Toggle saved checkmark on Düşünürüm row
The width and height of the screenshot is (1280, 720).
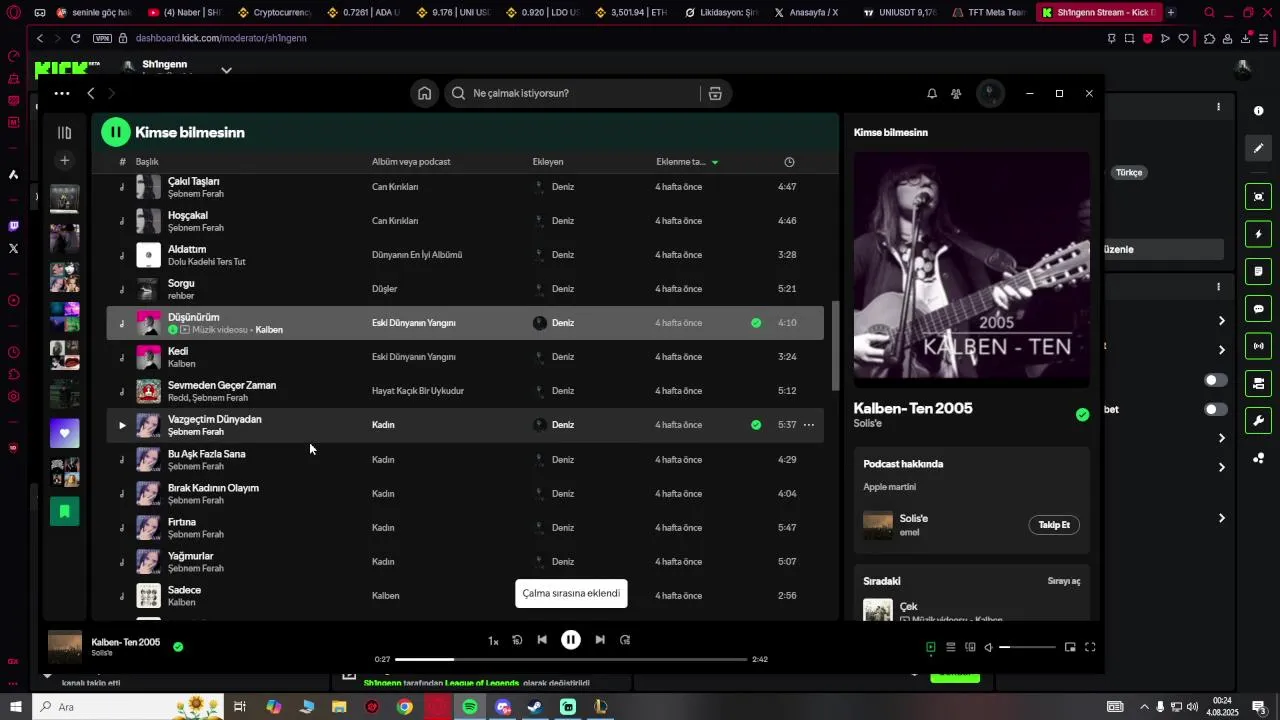756,323
